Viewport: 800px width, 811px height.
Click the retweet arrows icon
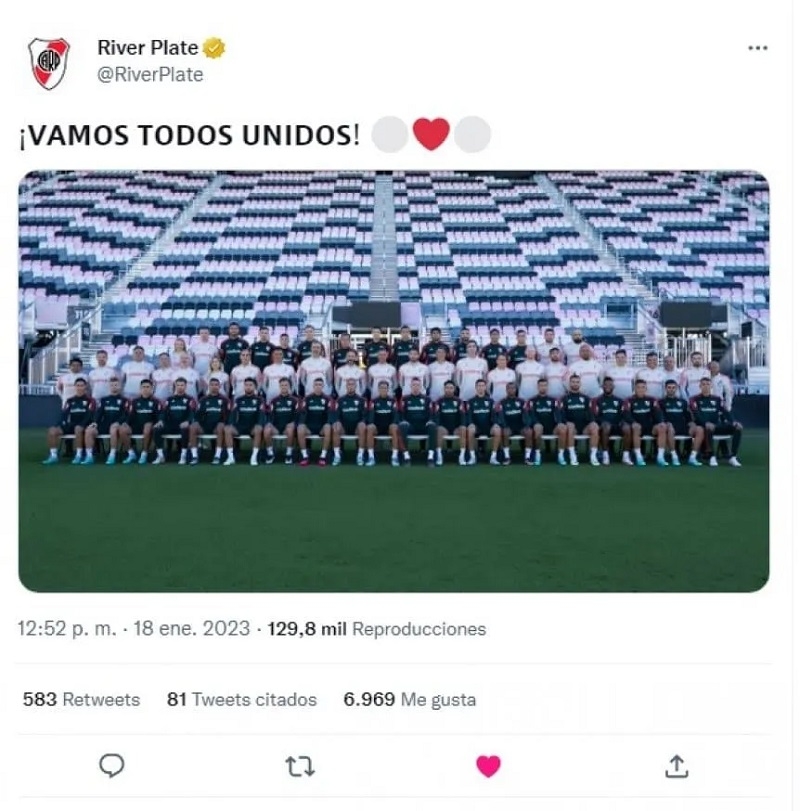pyautogui.click(x=300, y=766)
